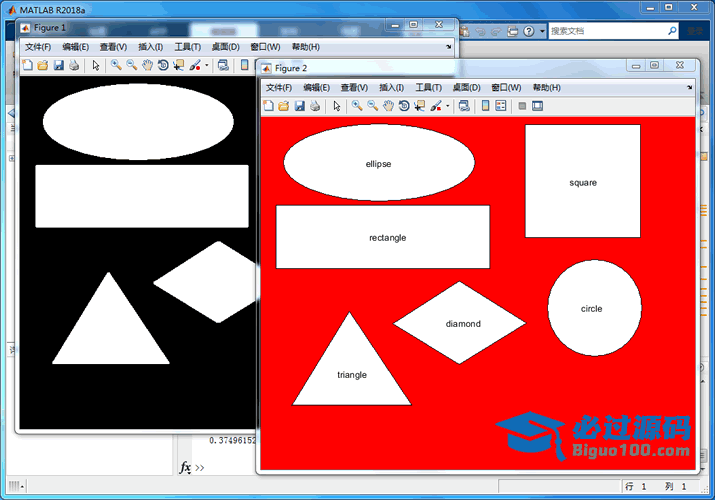The image size is (715, 500).
Task: Open 窗口(W) menu in Figure 1
Action: pos(265,47)
